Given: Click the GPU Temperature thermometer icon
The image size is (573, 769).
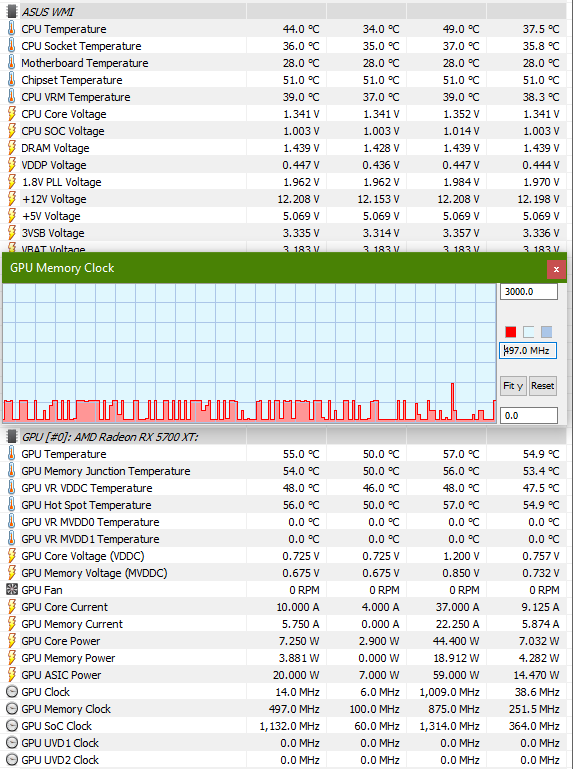Looking at the screenshot, I should point(12,454).
